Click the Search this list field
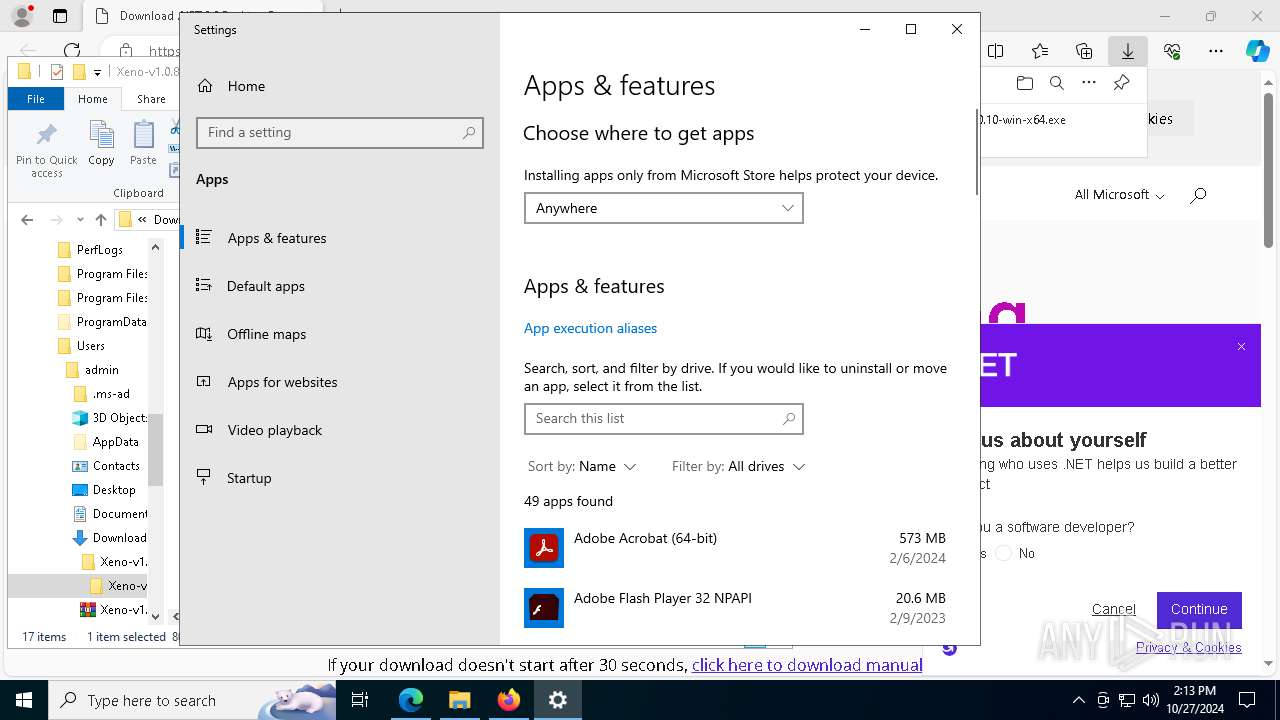The width and height of the screenshot is (1280, 720). click(x=663, y=418)
